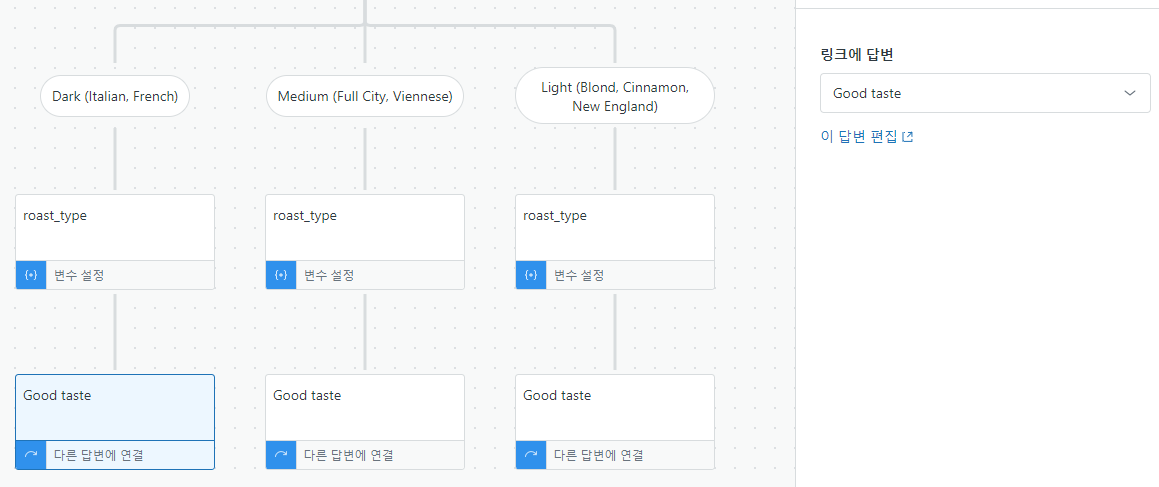The width and height of the screenshot is (1159, 487).
Task: Select the Medium (Full City, Viennese) option node
Action: [364, 96]
